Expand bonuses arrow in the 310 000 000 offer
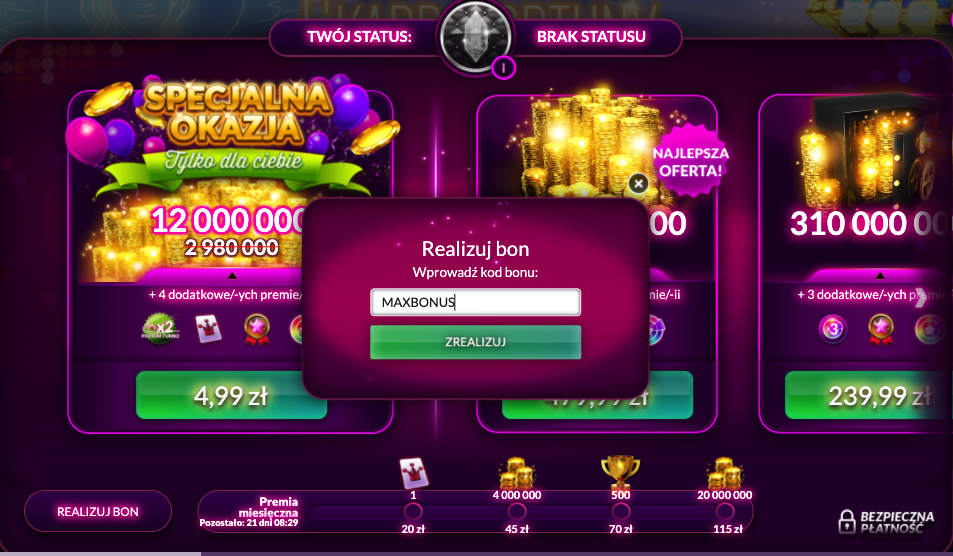 click(x=880, y=276)
